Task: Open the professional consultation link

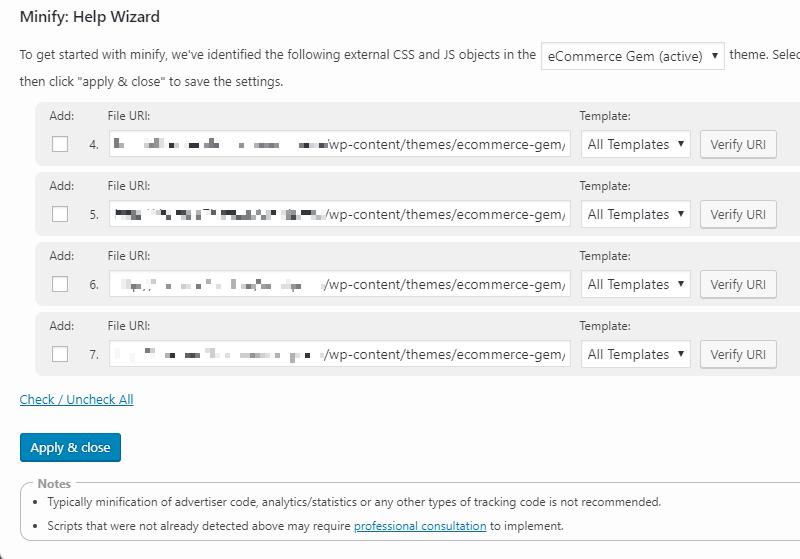Action: [419, 526]
